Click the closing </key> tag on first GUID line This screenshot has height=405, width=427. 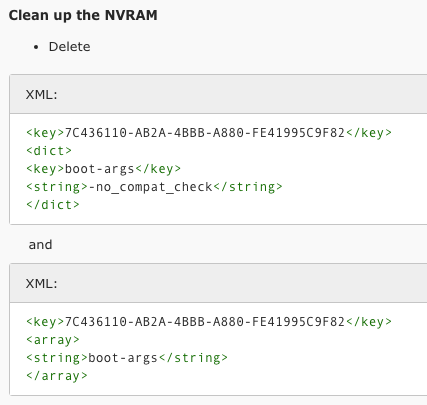click(x=369, y=133)
